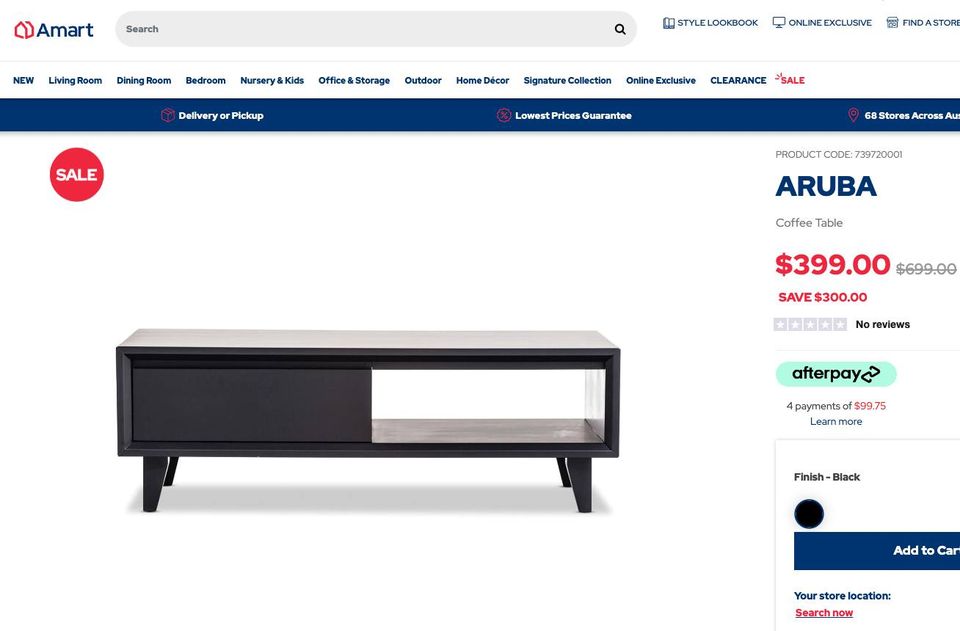Open the Bedroom menu
This screenshot has width=960, height=631.
coord(206,80)
